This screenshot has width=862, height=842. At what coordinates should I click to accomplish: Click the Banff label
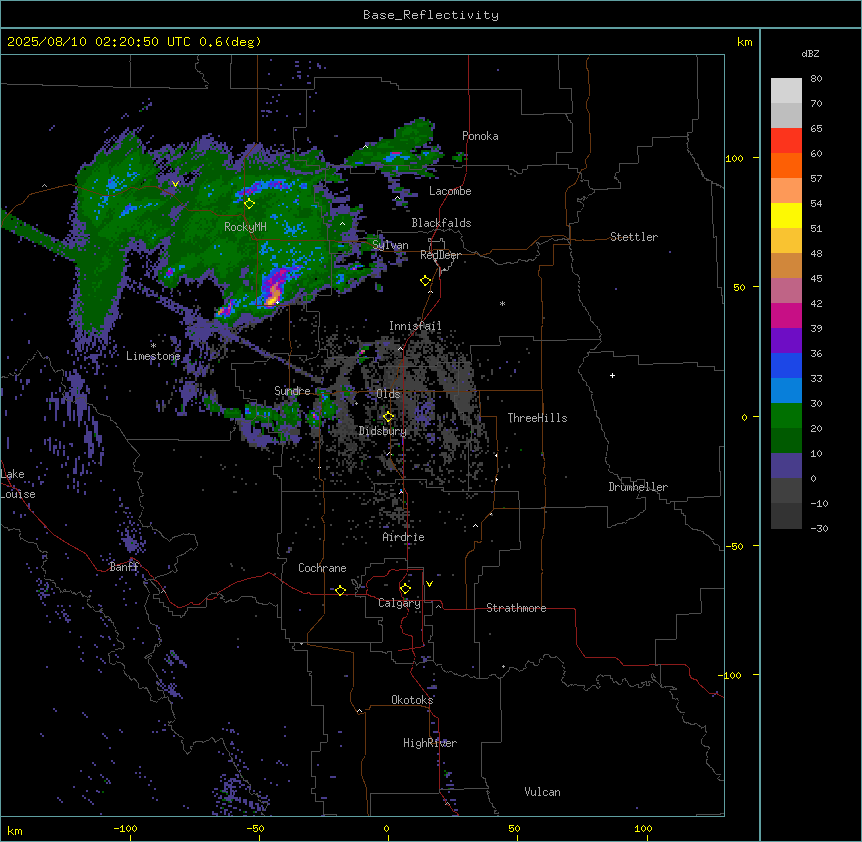124,567
